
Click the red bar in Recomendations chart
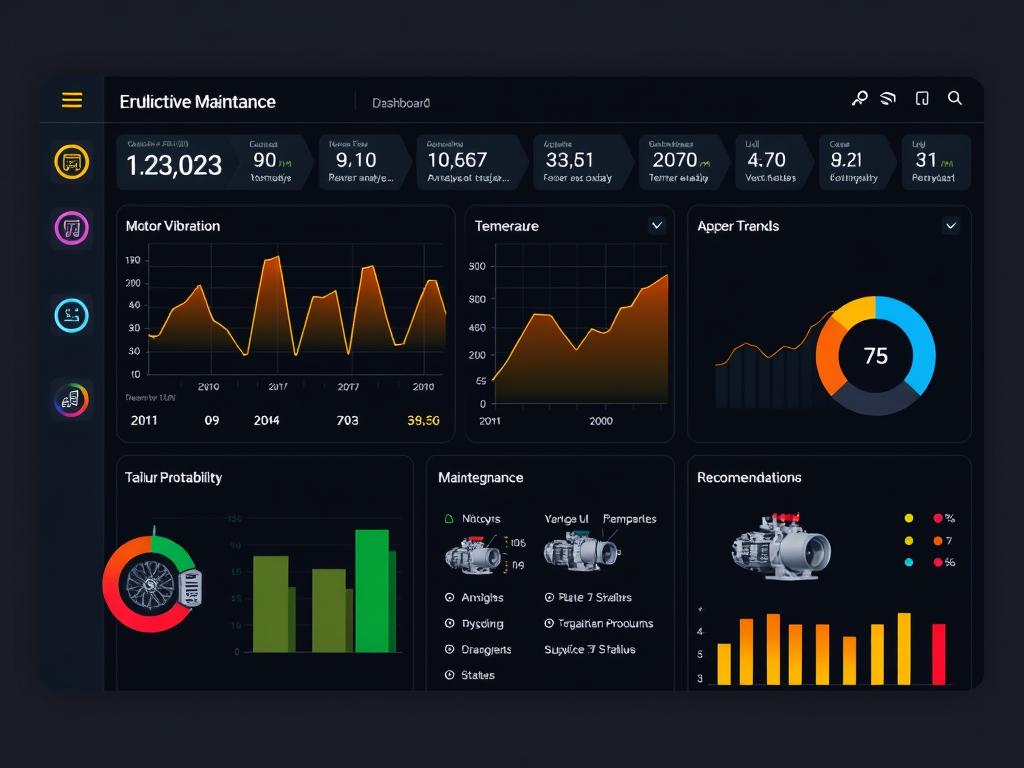point(939,654)
